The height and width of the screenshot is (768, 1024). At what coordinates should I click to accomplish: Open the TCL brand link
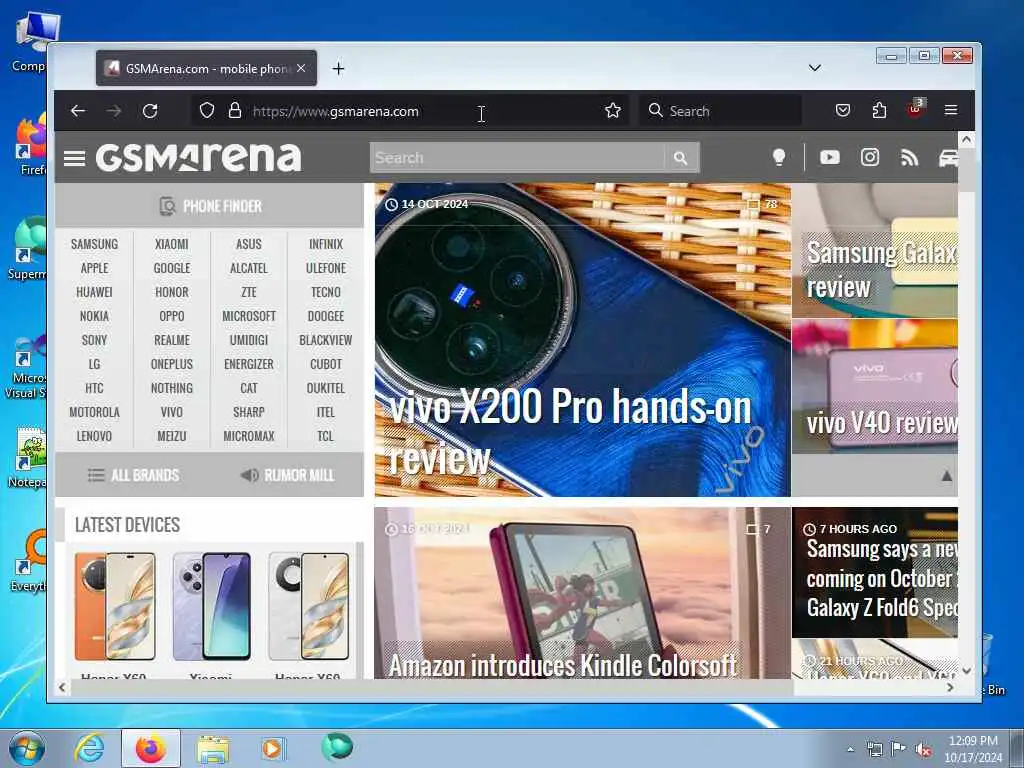(x=326, y=436)
